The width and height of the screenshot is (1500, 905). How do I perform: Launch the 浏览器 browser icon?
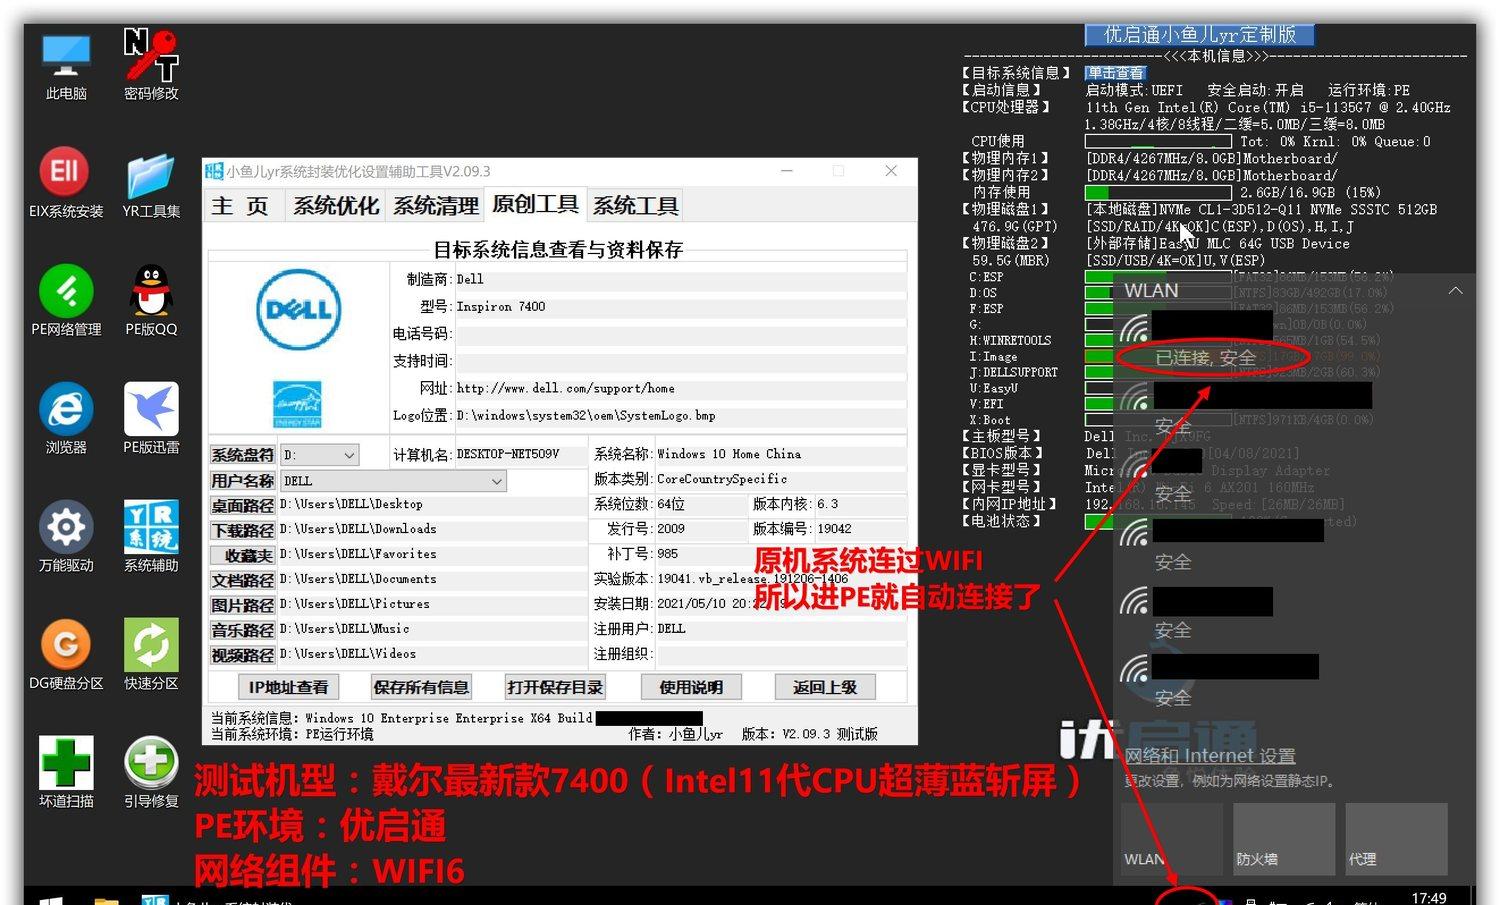(x=66, y=420)
